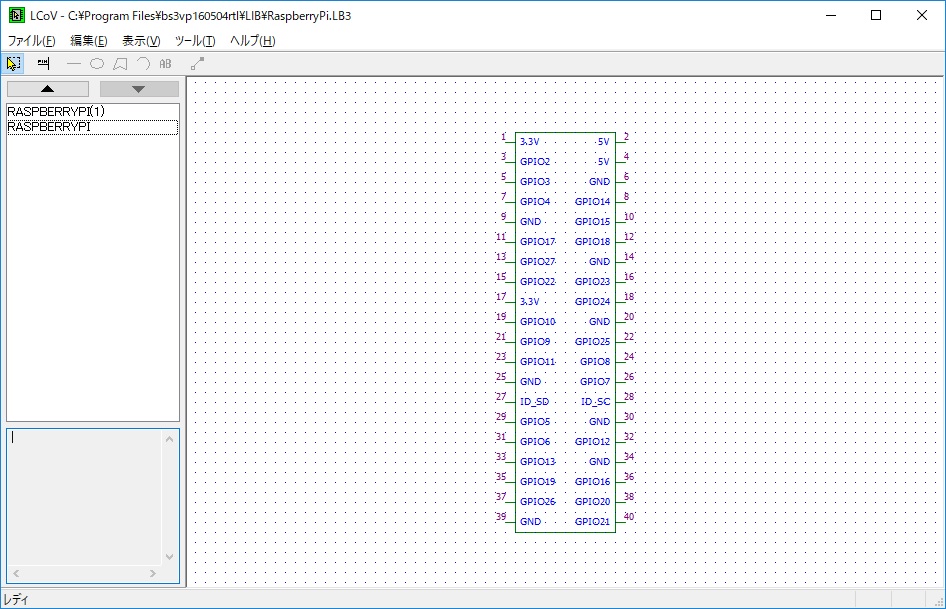The height and width of the screenshot is (609, 946).
Task: Click pin number 39 on the symbol
Action: [x=501, y=516]
